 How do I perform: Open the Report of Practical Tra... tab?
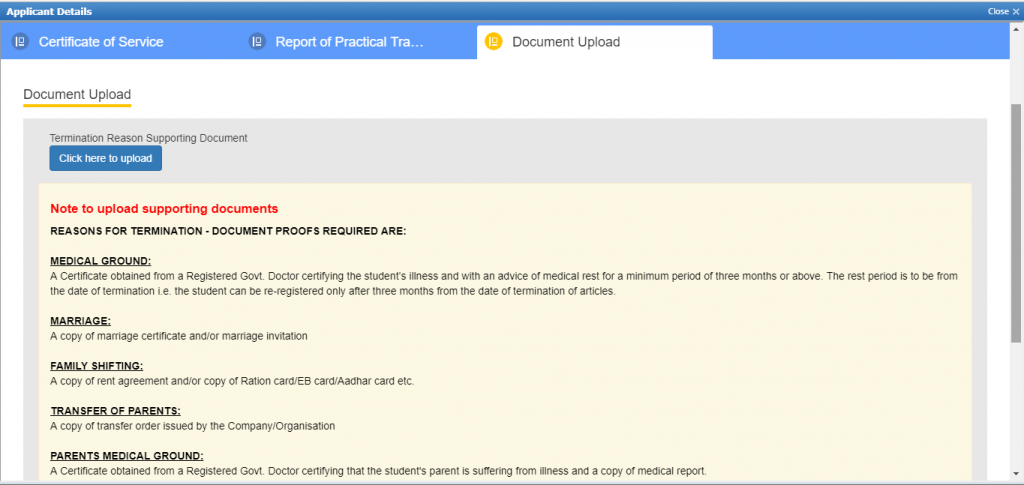(350, 42)
